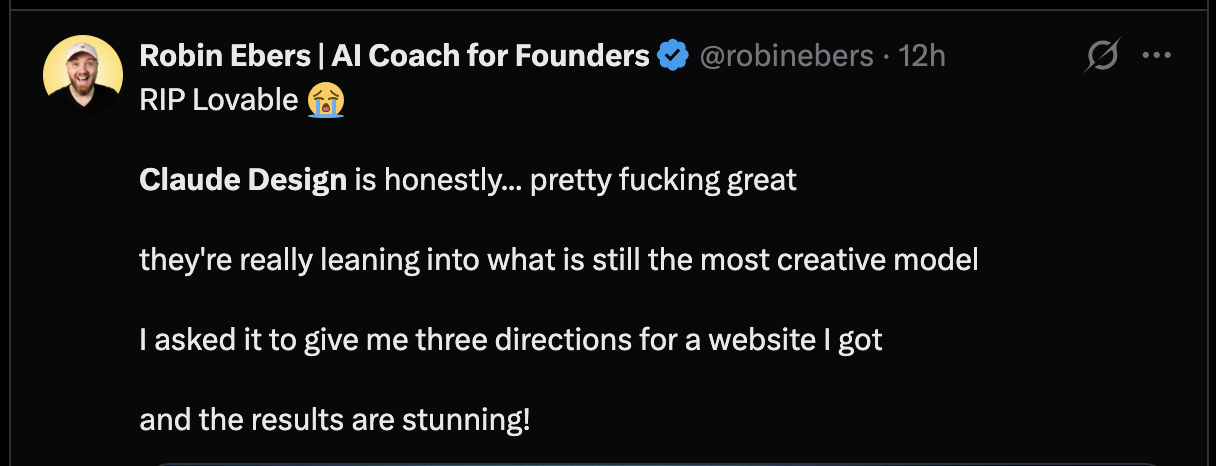
Task: Click the Grok slashed-circle icon
Action: click(1101, 57)
